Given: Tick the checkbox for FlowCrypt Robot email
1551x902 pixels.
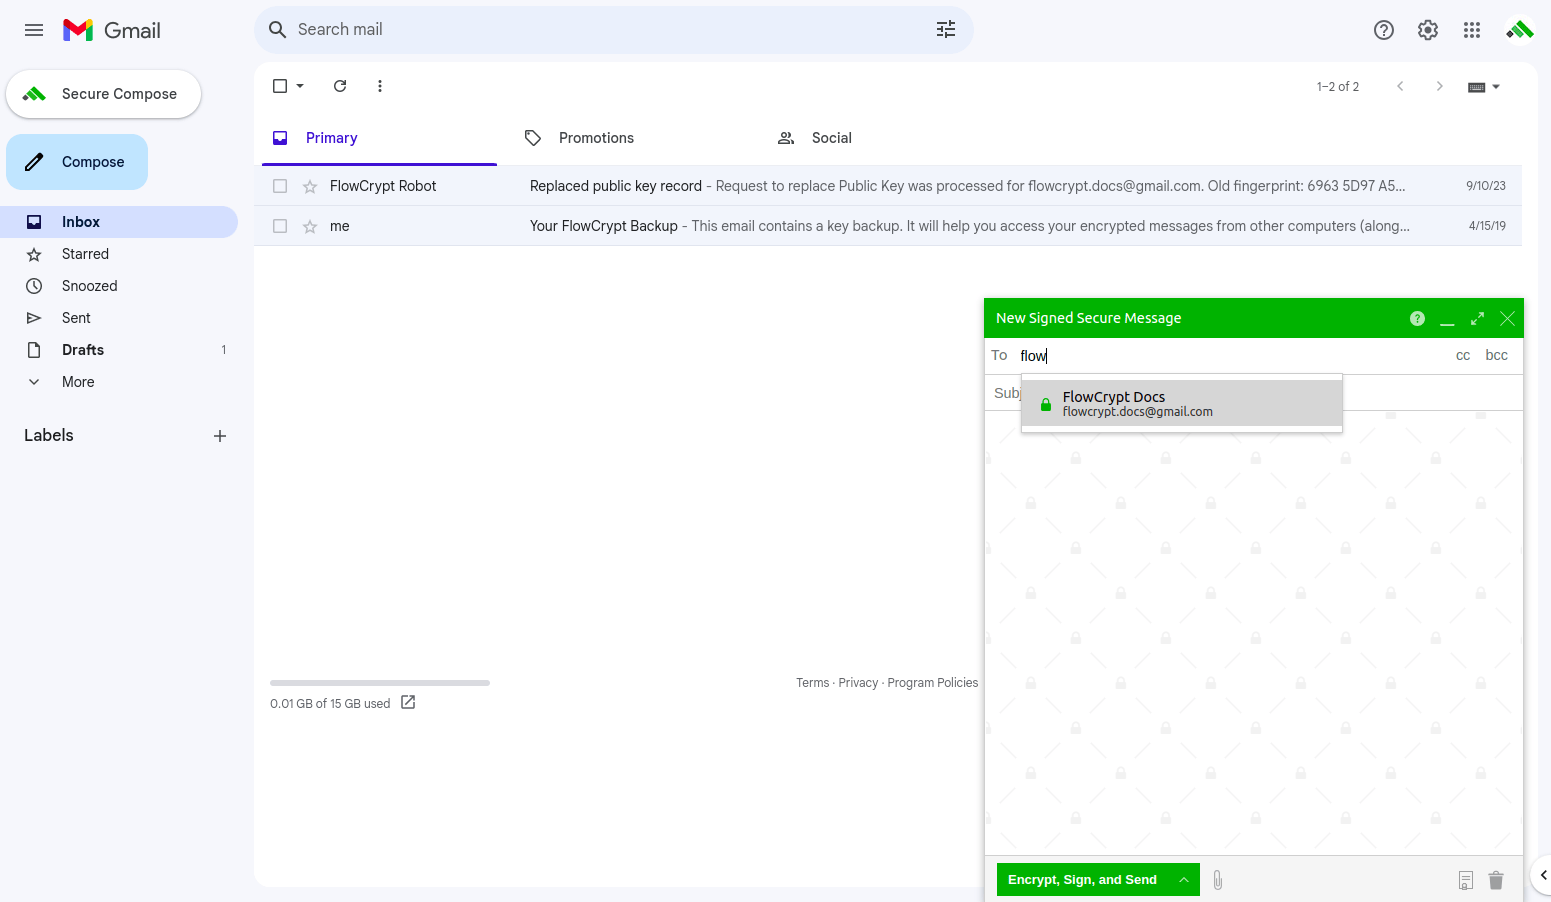Looking at the screenshot, I should tap(280, 186).
